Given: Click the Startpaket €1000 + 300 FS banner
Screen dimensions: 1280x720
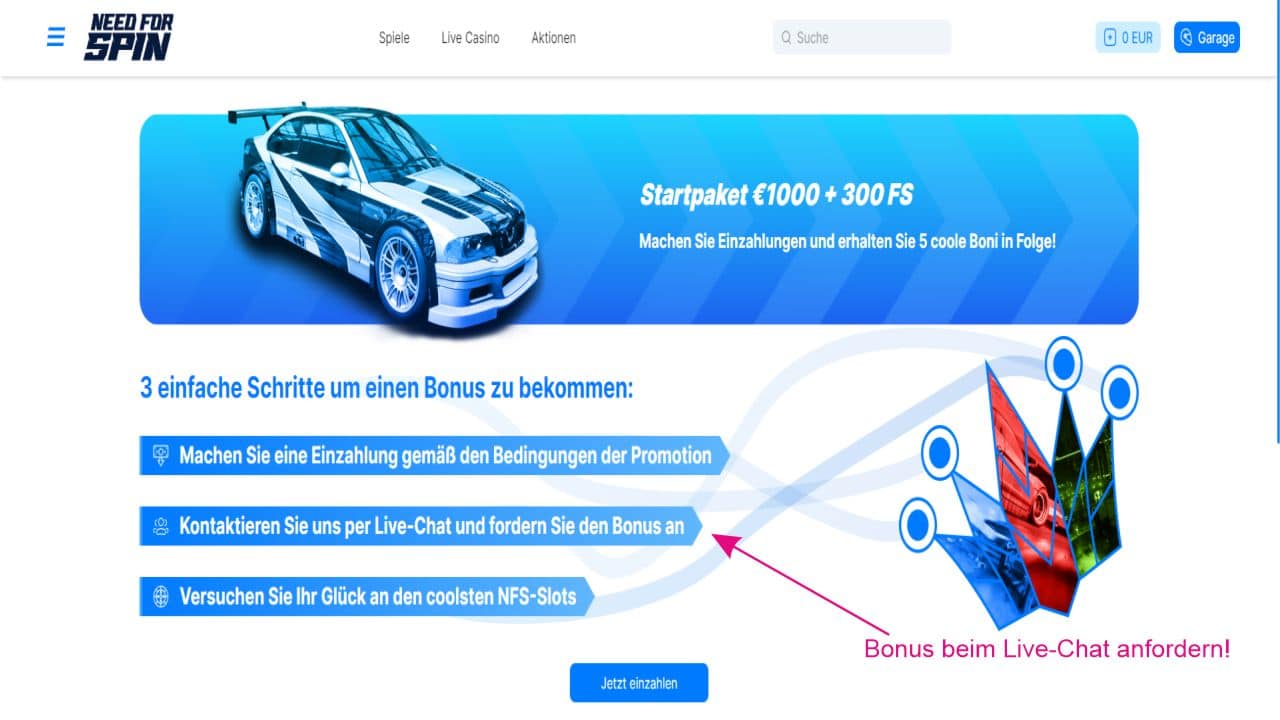Looking at the screenshot, I should click(639, 219).
